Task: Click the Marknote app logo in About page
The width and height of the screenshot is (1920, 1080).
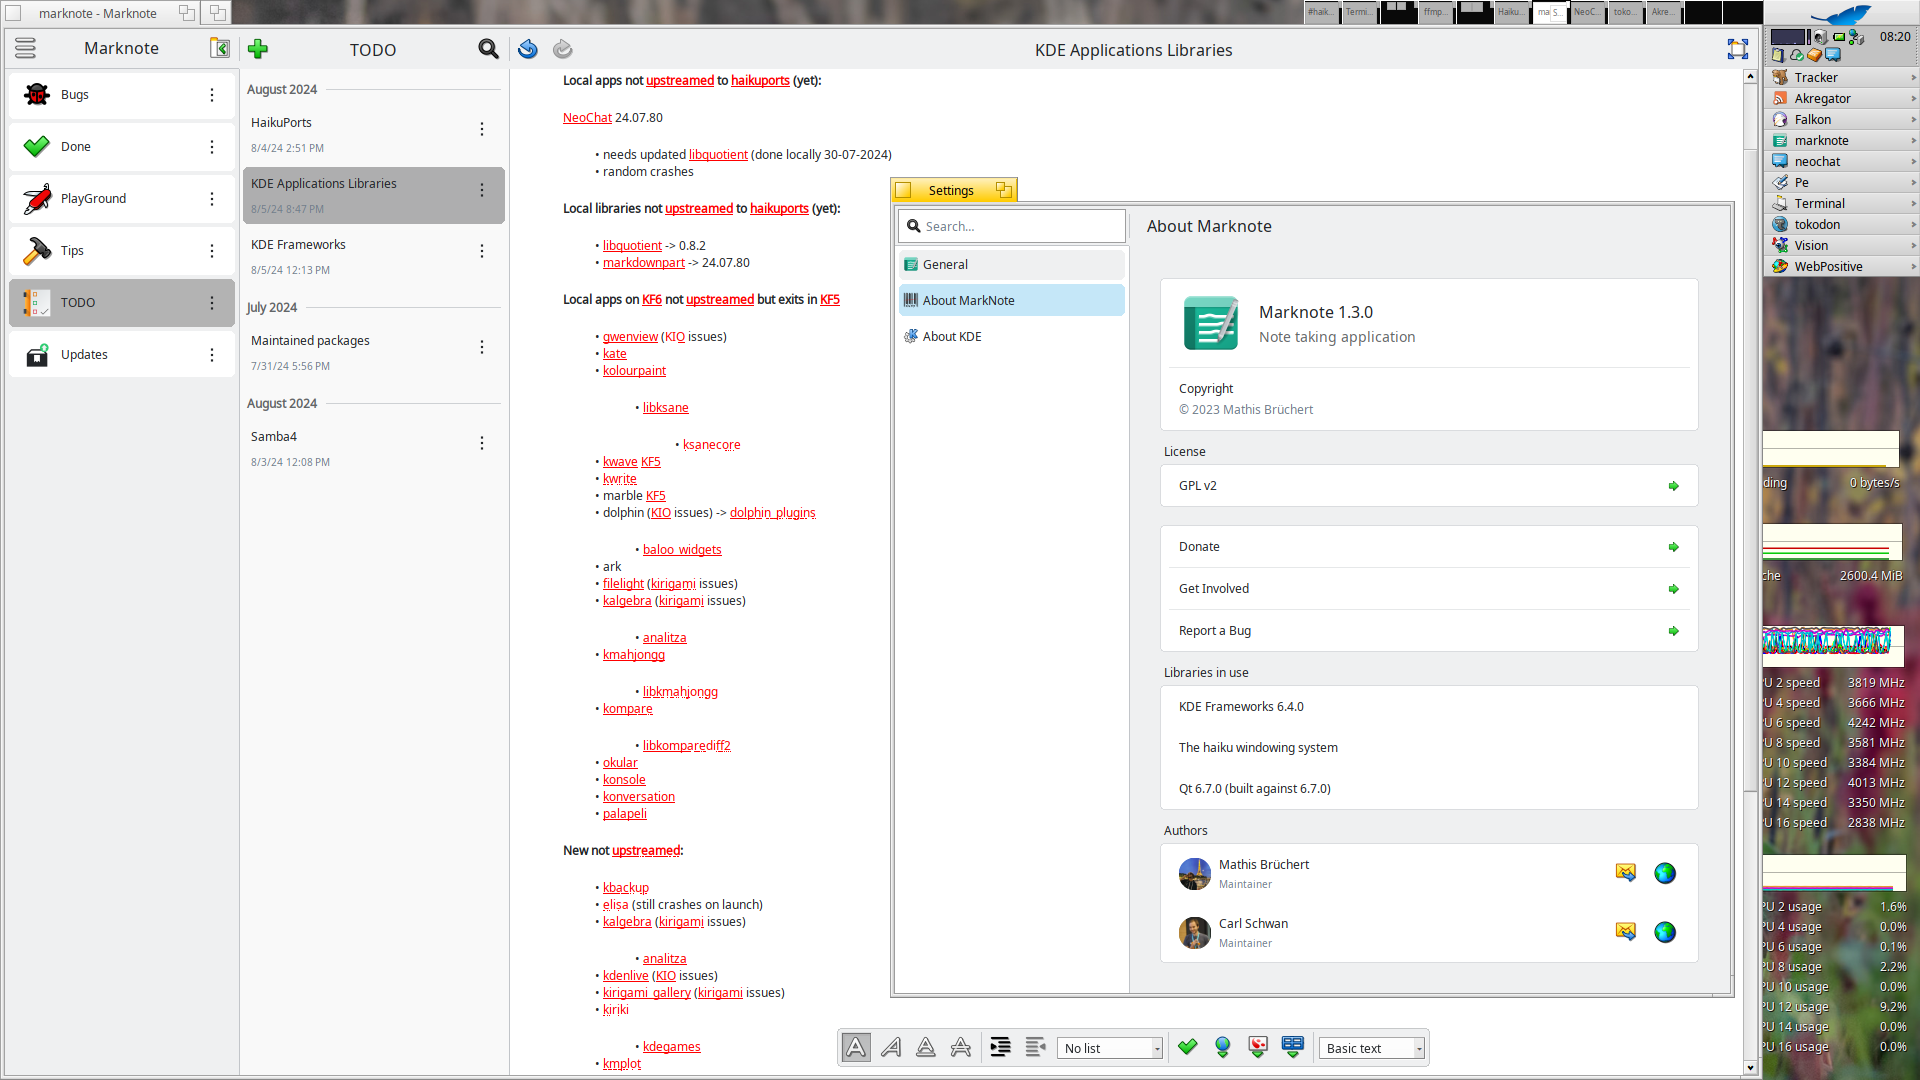Action: tap(1211, 323)
